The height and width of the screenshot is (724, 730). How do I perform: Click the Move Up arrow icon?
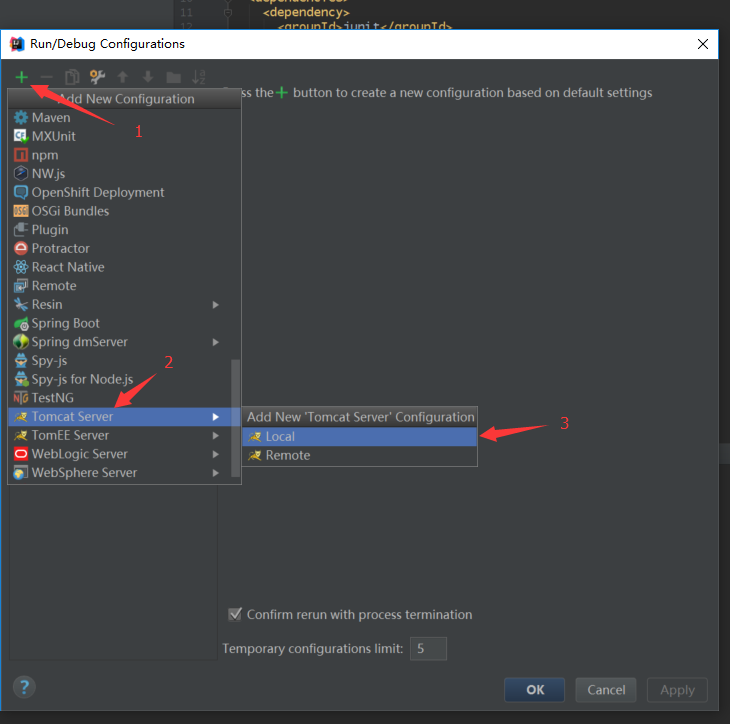(122, 77)
